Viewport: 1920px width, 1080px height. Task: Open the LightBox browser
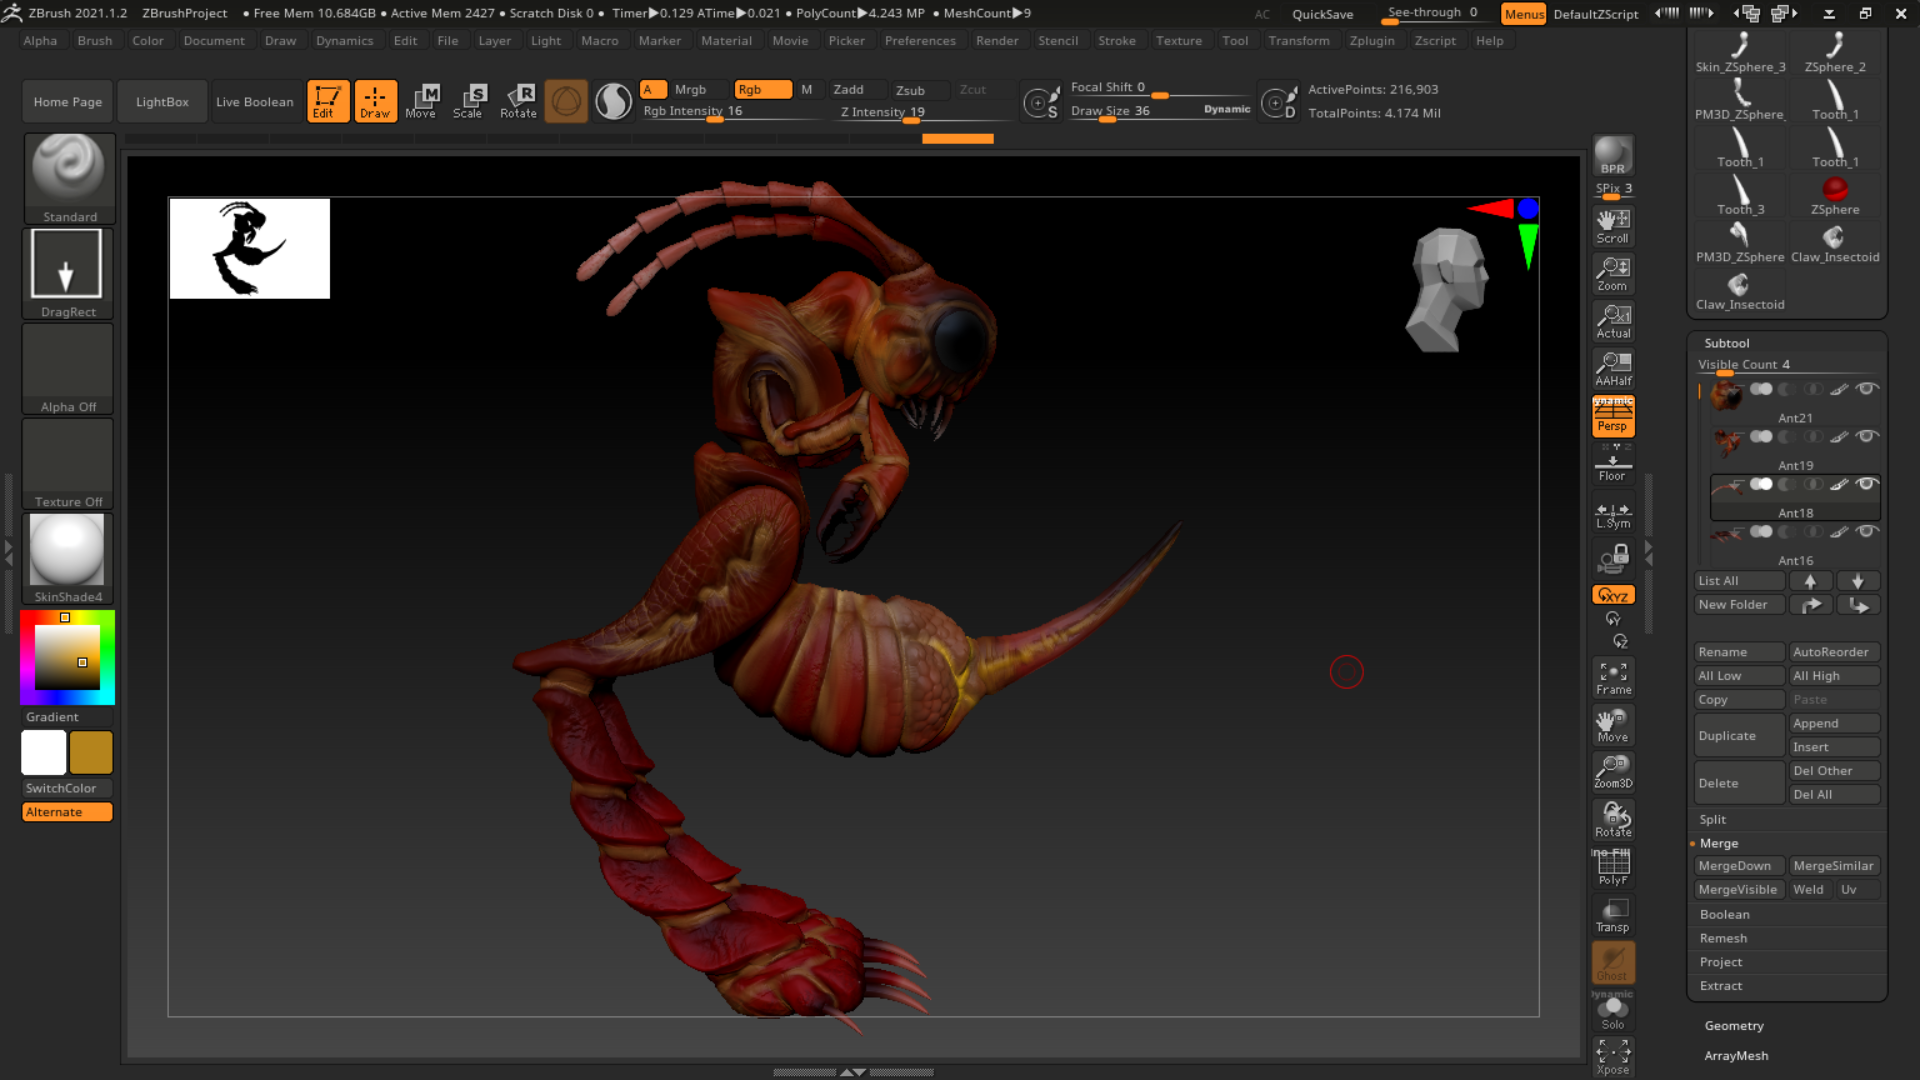[162, 100]
